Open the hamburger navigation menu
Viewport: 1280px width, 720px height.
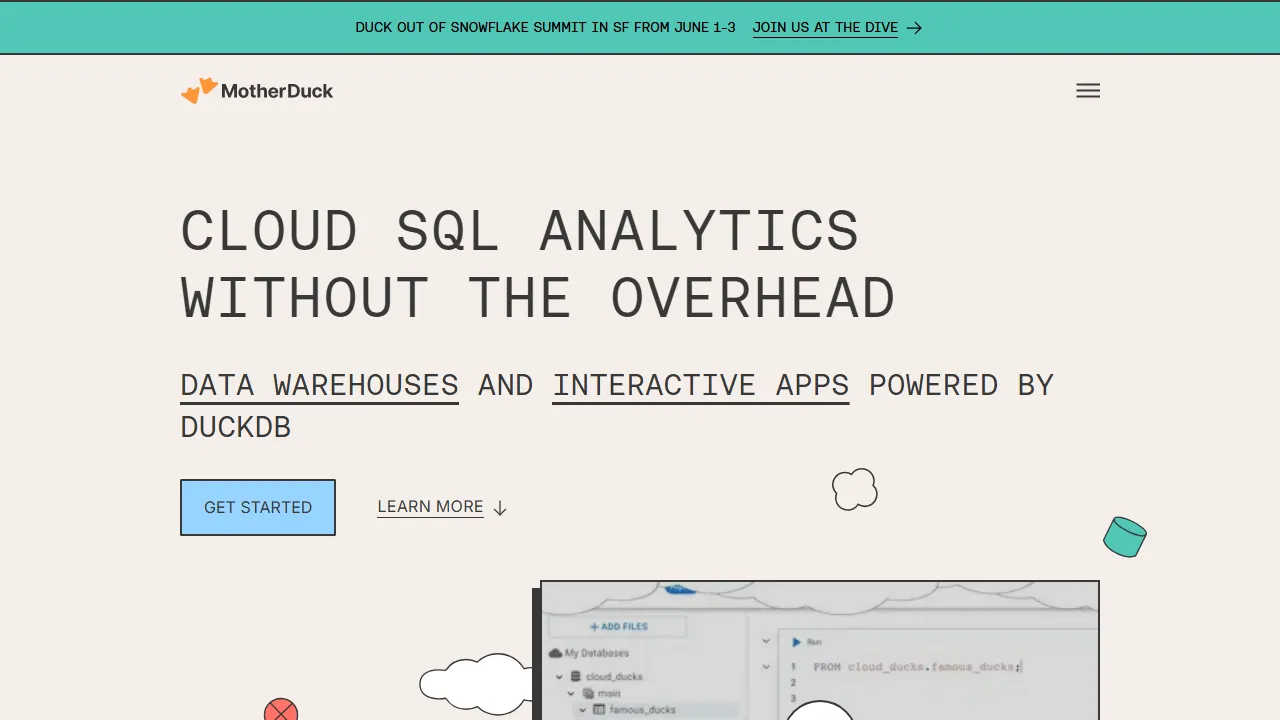[1088, 91]
